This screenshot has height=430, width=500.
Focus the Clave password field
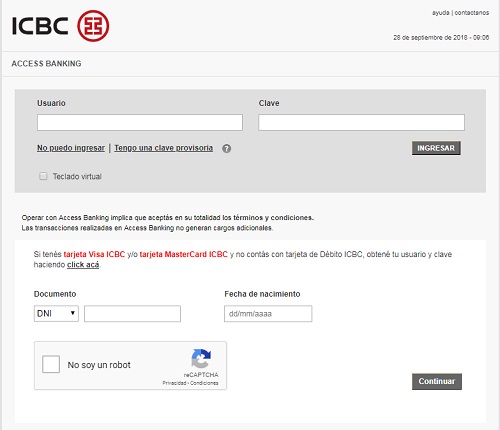(361, 122)
